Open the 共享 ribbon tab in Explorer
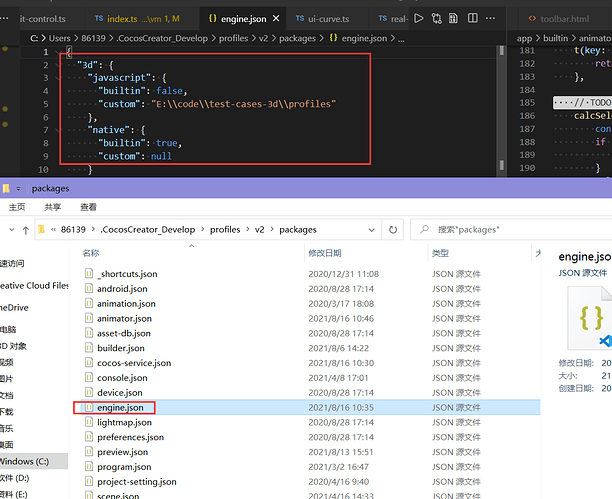The image size is (612, 499). (x=53, y=207)
